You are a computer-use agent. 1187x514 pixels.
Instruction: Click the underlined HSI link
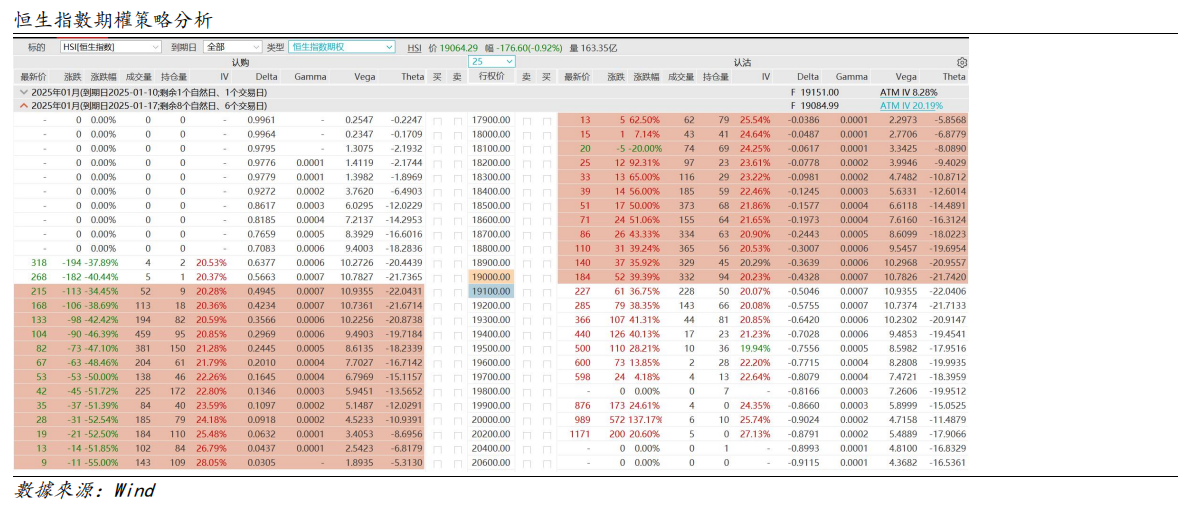[414, 47]
